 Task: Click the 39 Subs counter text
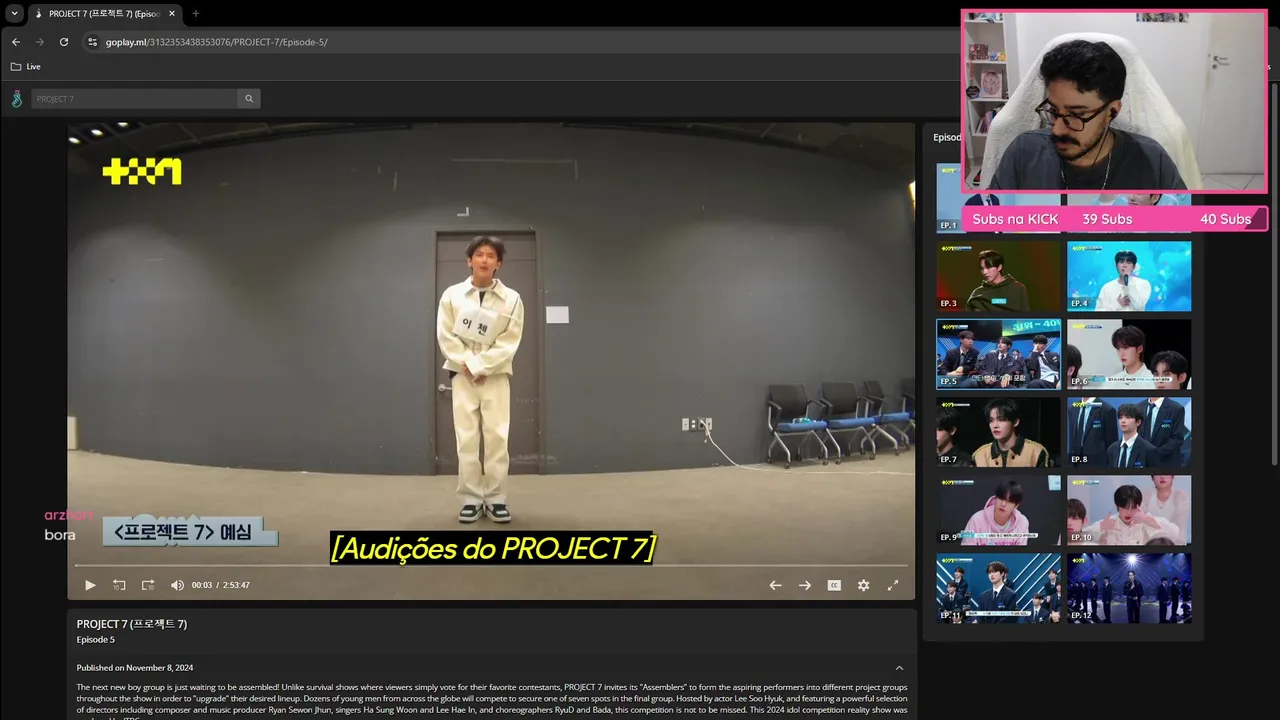pos(1107,219)
